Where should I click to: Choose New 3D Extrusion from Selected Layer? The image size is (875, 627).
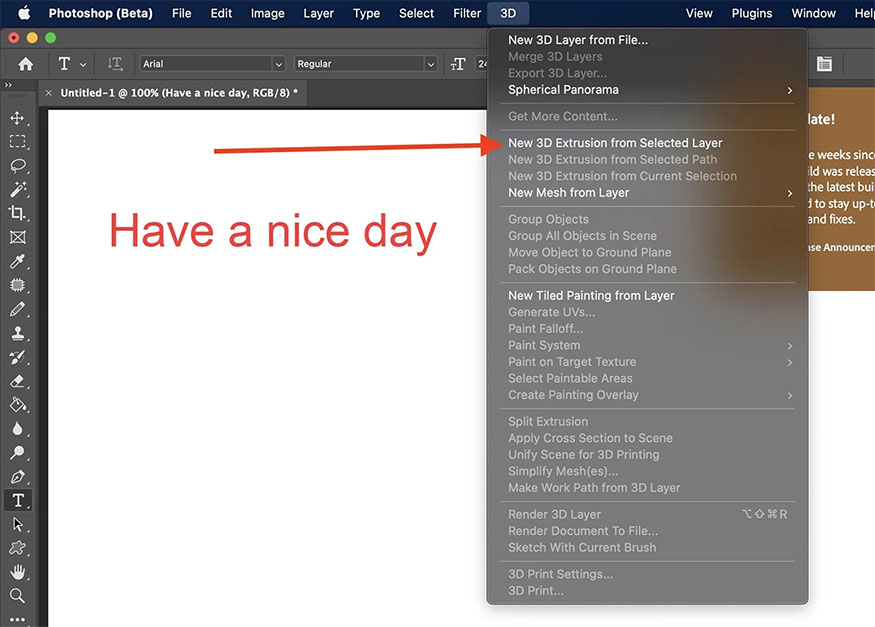(x=615, y=143)
